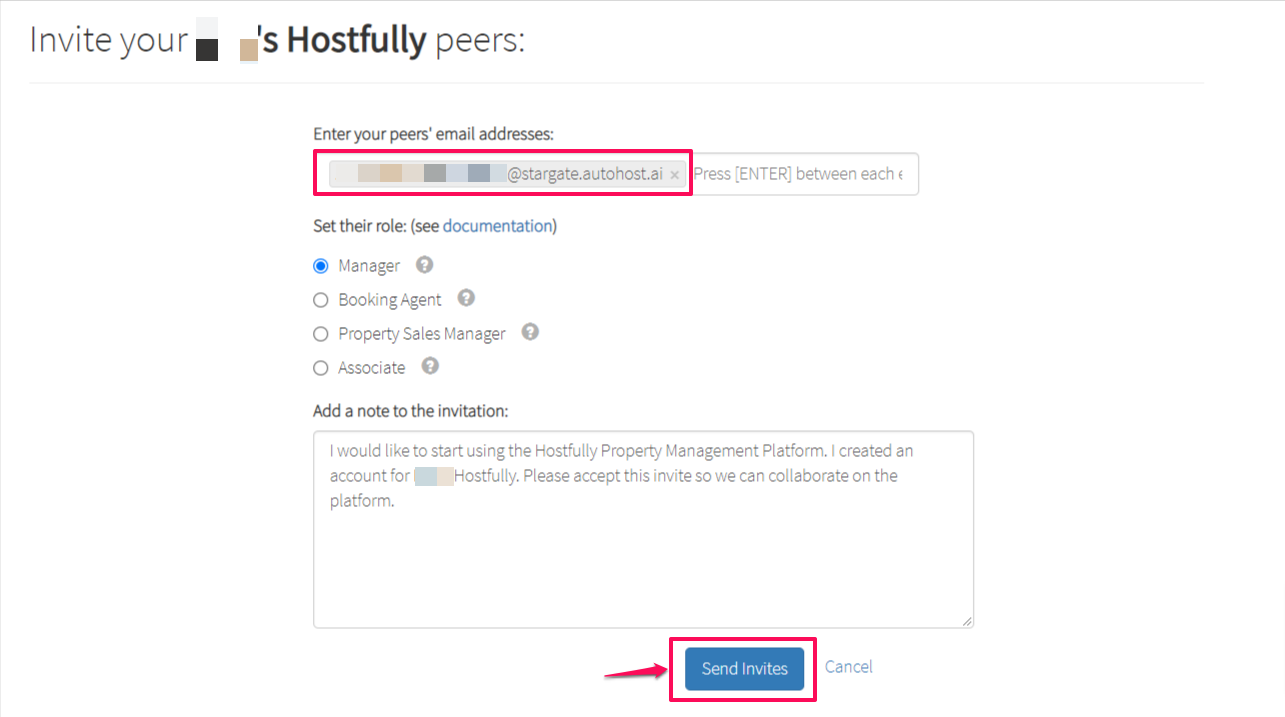Select the Manager radio button

pos(320,265)
